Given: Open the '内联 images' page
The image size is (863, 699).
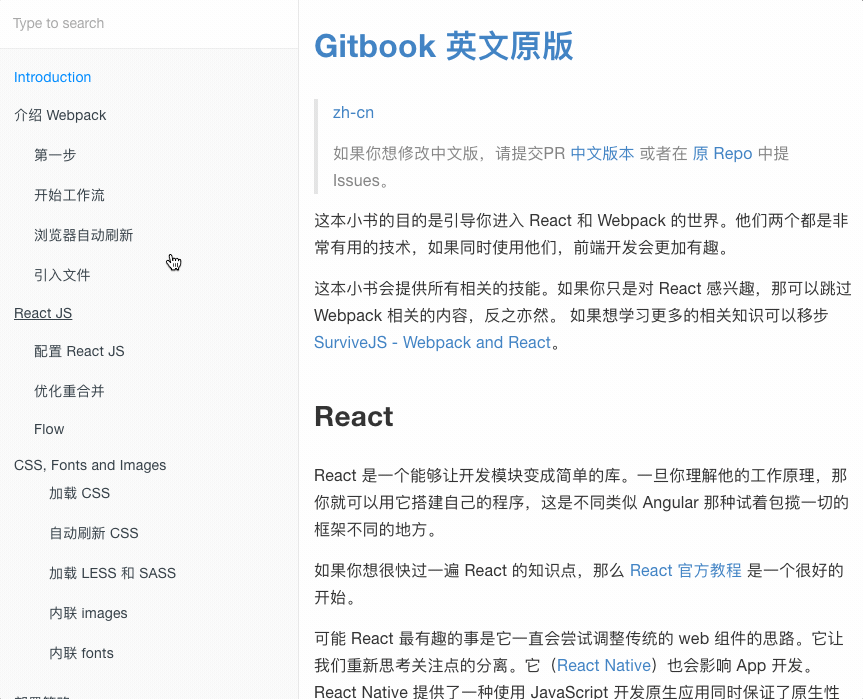Looking at the screenshot, I should [x=88, y=613].
